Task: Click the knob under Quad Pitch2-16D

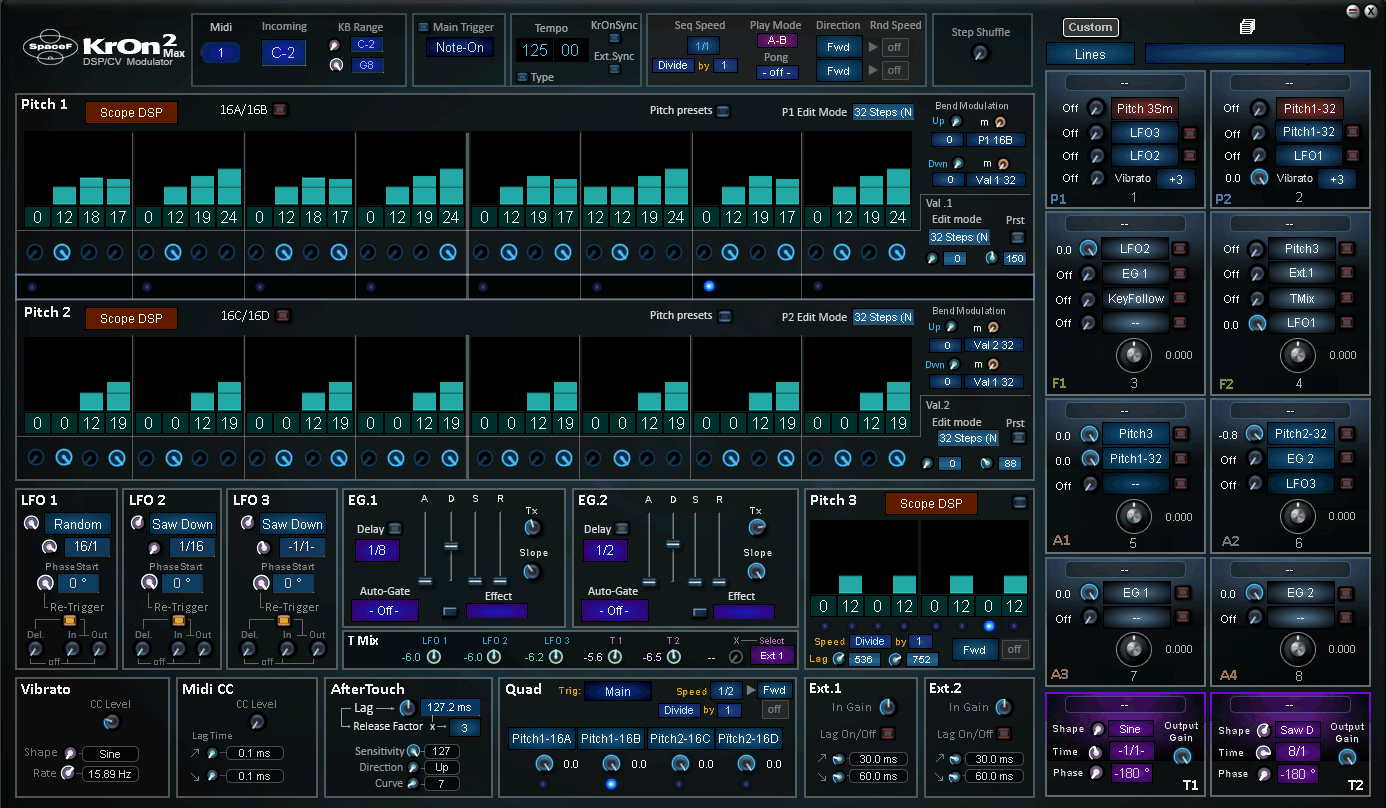Action: 747,764
